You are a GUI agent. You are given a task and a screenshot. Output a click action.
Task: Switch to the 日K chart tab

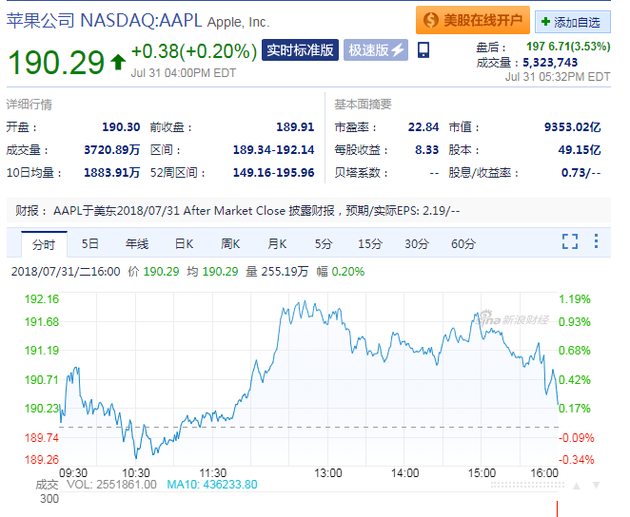[184, 244]
